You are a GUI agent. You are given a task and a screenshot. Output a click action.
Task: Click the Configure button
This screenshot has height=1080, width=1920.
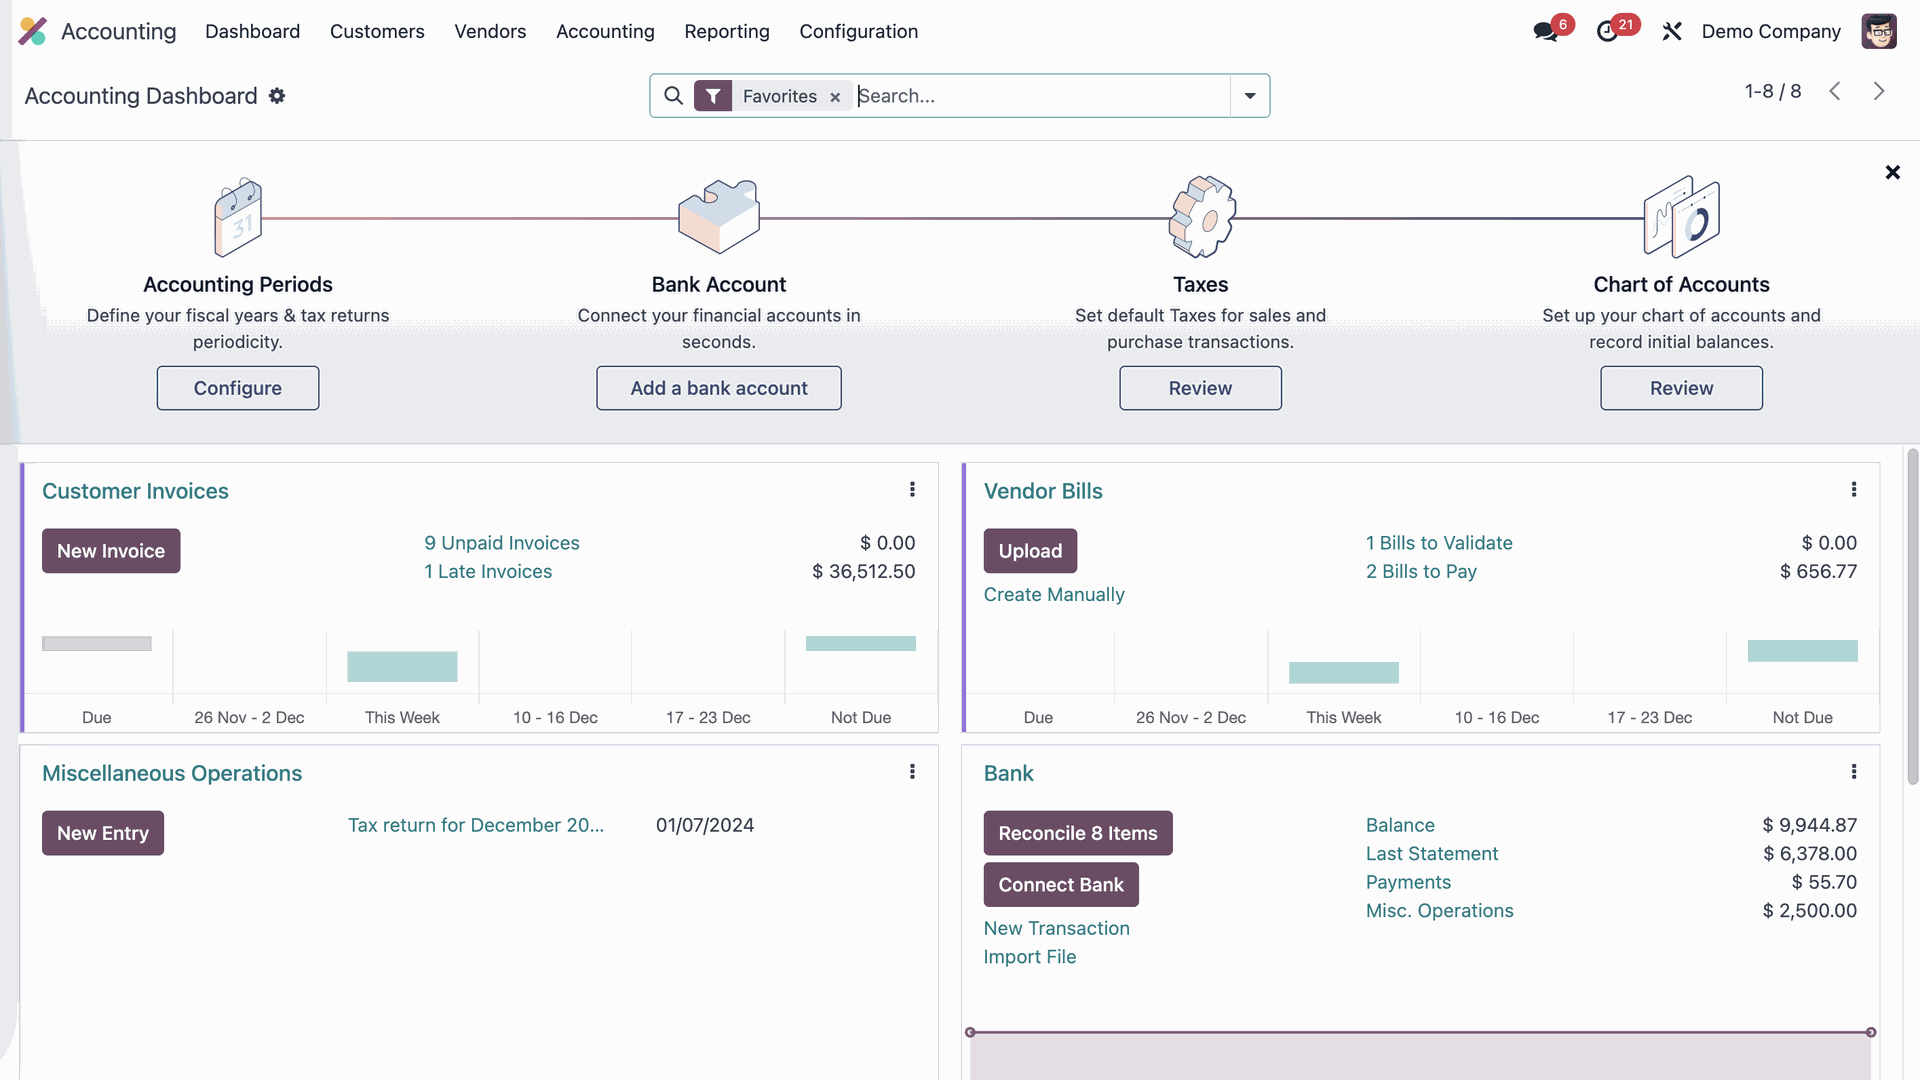coord(238,388)
